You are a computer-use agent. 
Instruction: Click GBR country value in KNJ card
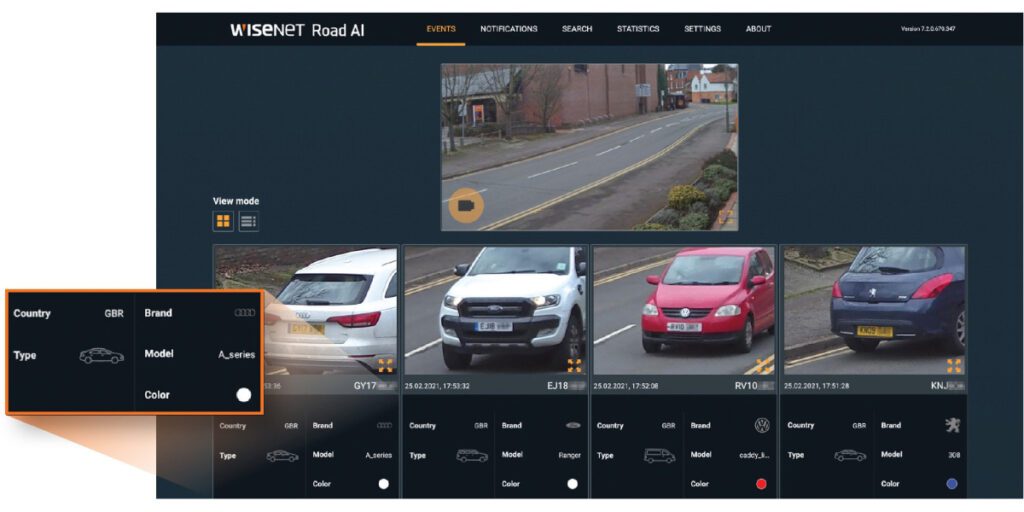[x=859, y=425]
